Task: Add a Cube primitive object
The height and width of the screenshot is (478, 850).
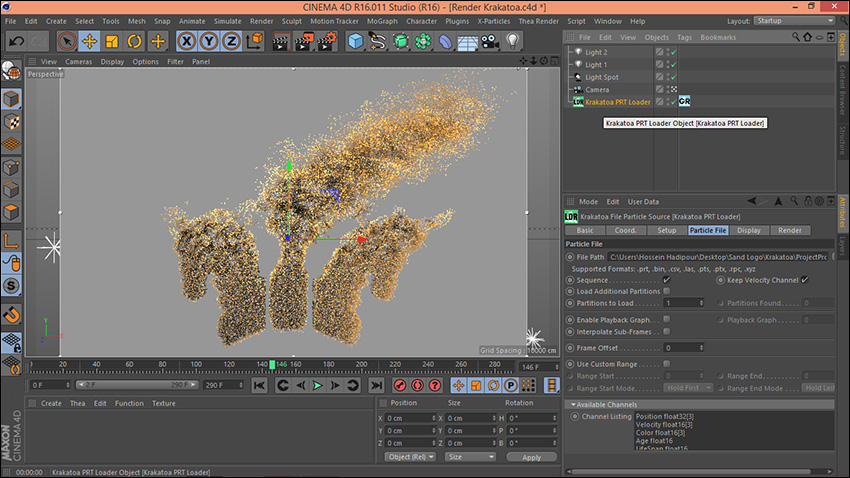Action: [x=356, y=41]
